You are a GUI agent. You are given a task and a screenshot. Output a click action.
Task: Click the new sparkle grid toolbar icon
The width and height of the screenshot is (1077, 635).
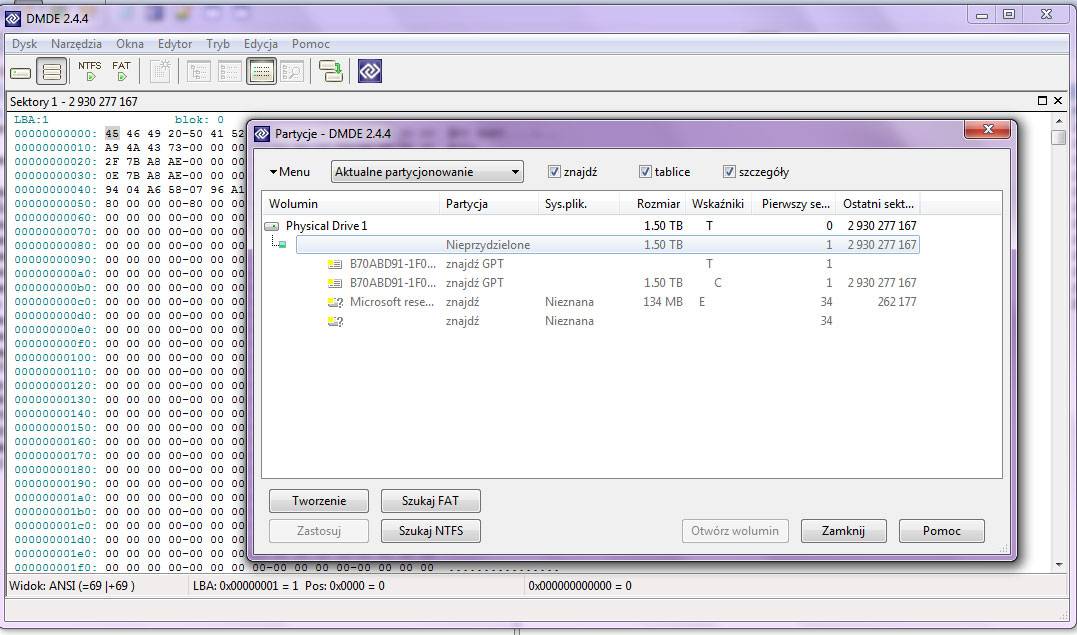(160, 71)
